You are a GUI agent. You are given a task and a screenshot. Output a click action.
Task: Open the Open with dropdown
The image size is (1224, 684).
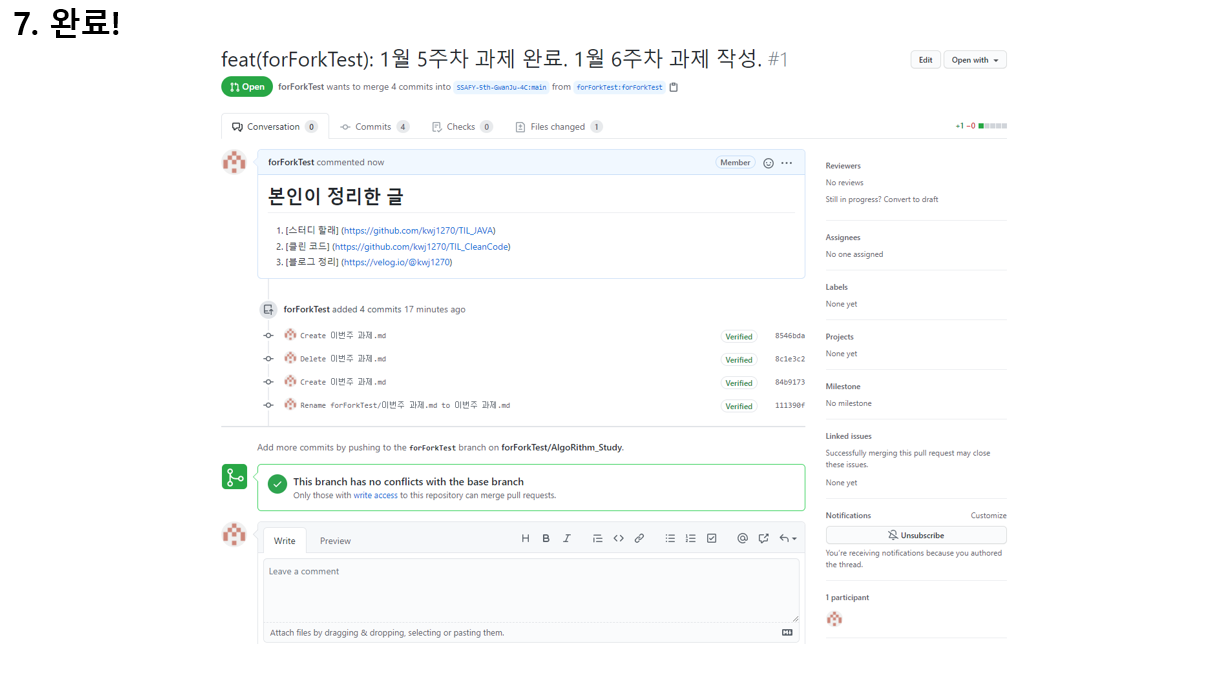(974, 59)
